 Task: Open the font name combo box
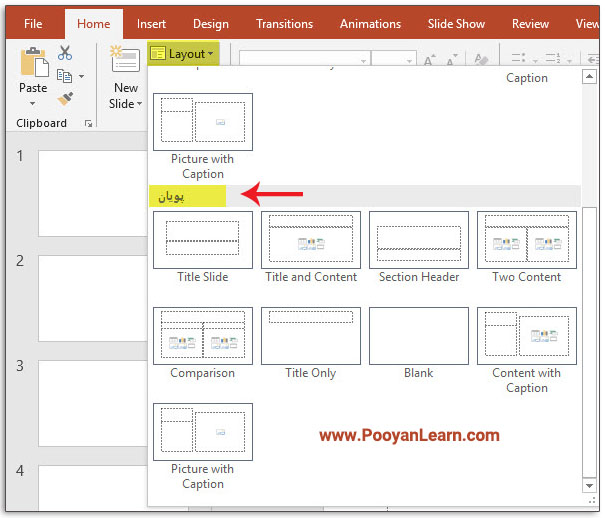(304, 59)
